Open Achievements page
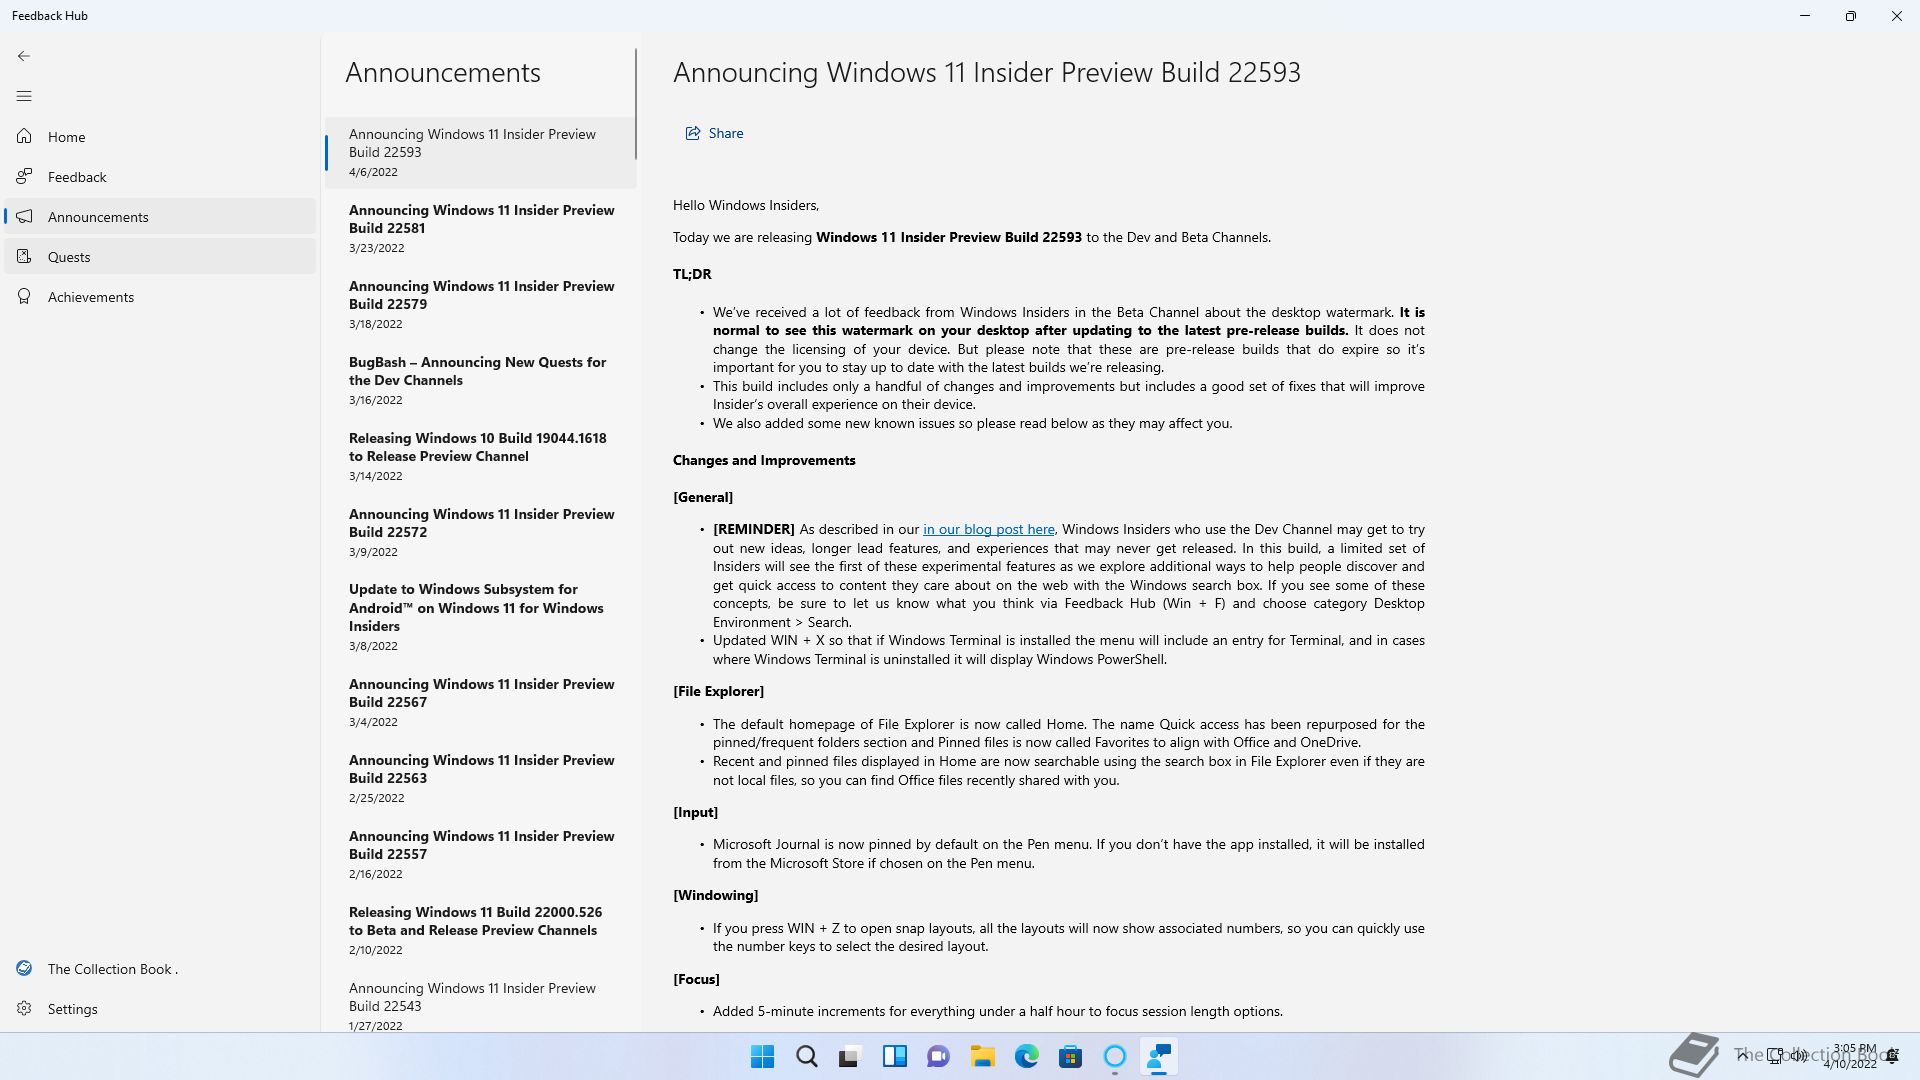The height and width of the screenshot is (1080, 1920). [160, 297]
